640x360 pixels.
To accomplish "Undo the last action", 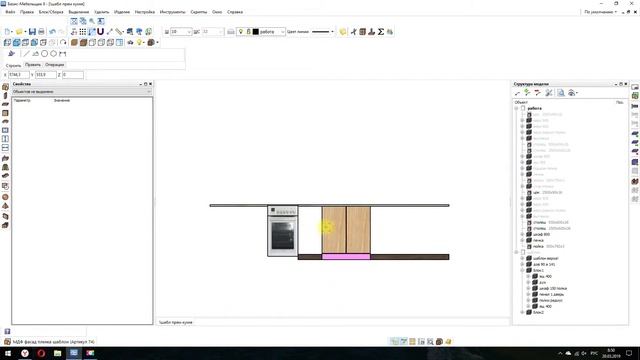I will click(x=52, y=31).
